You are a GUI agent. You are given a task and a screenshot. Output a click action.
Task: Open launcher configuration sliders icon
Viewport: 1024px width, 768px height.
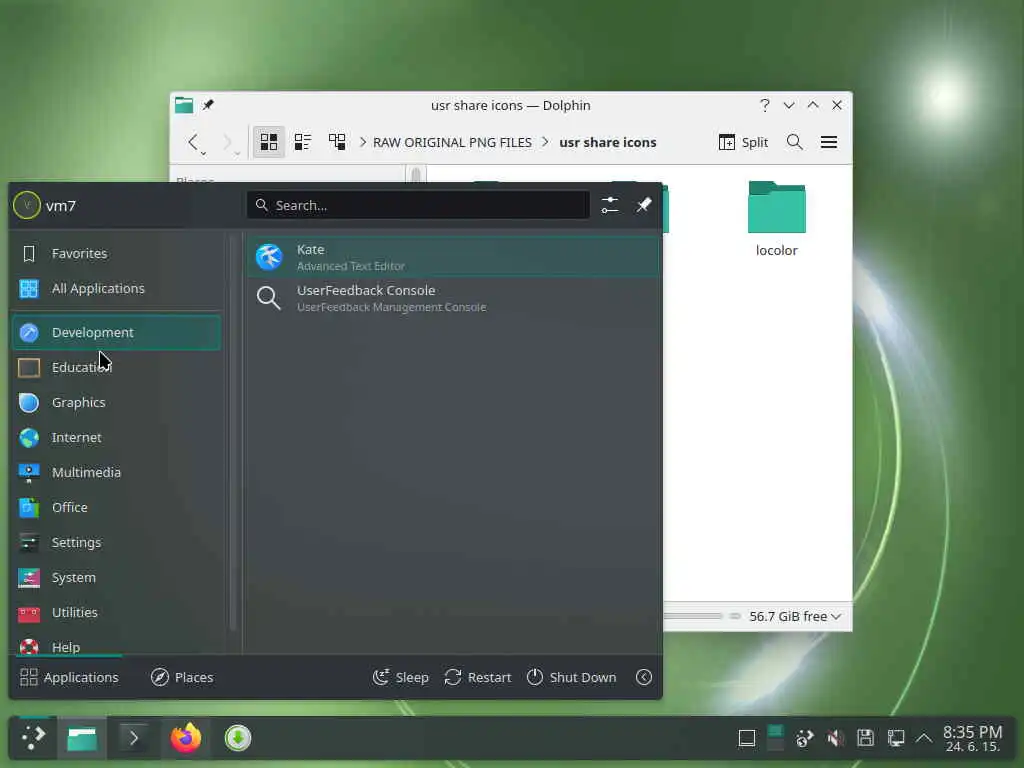[x=610, y=205]
